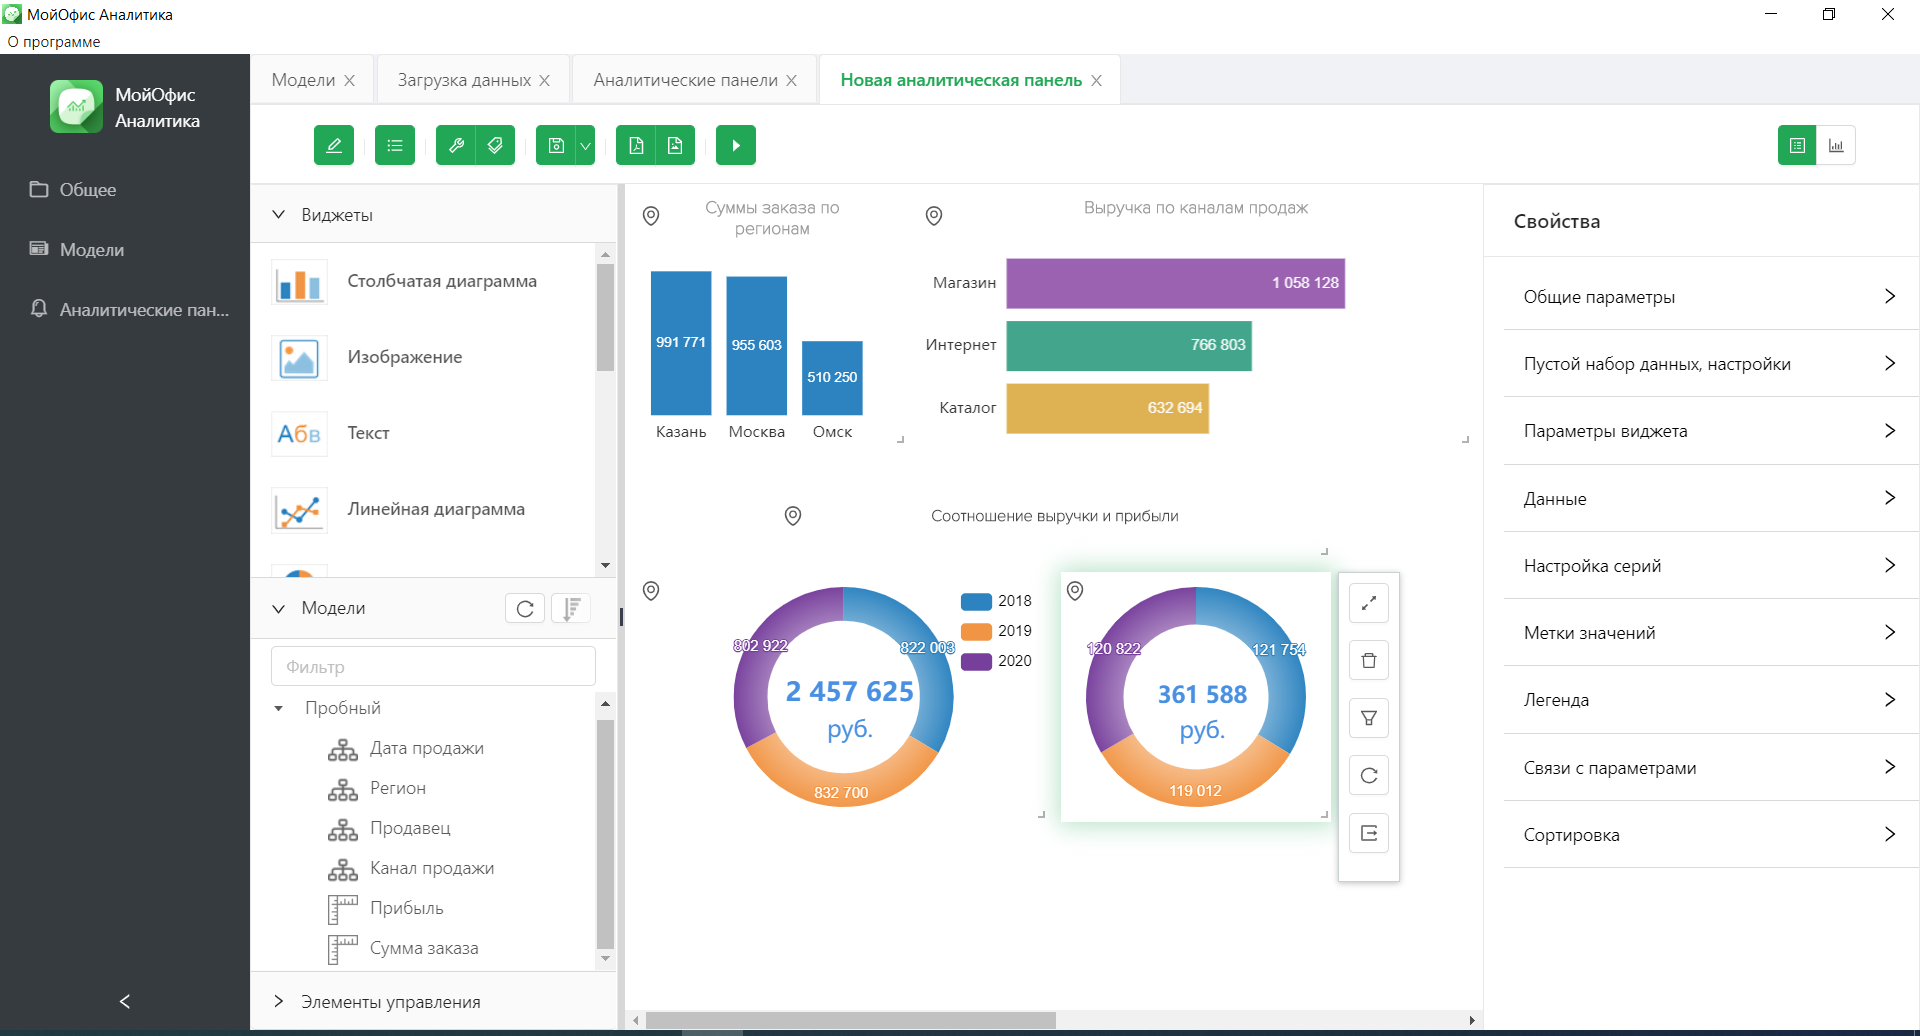
Task: Click the edit pencil toolbar button
Action: [x=334, y=145]
